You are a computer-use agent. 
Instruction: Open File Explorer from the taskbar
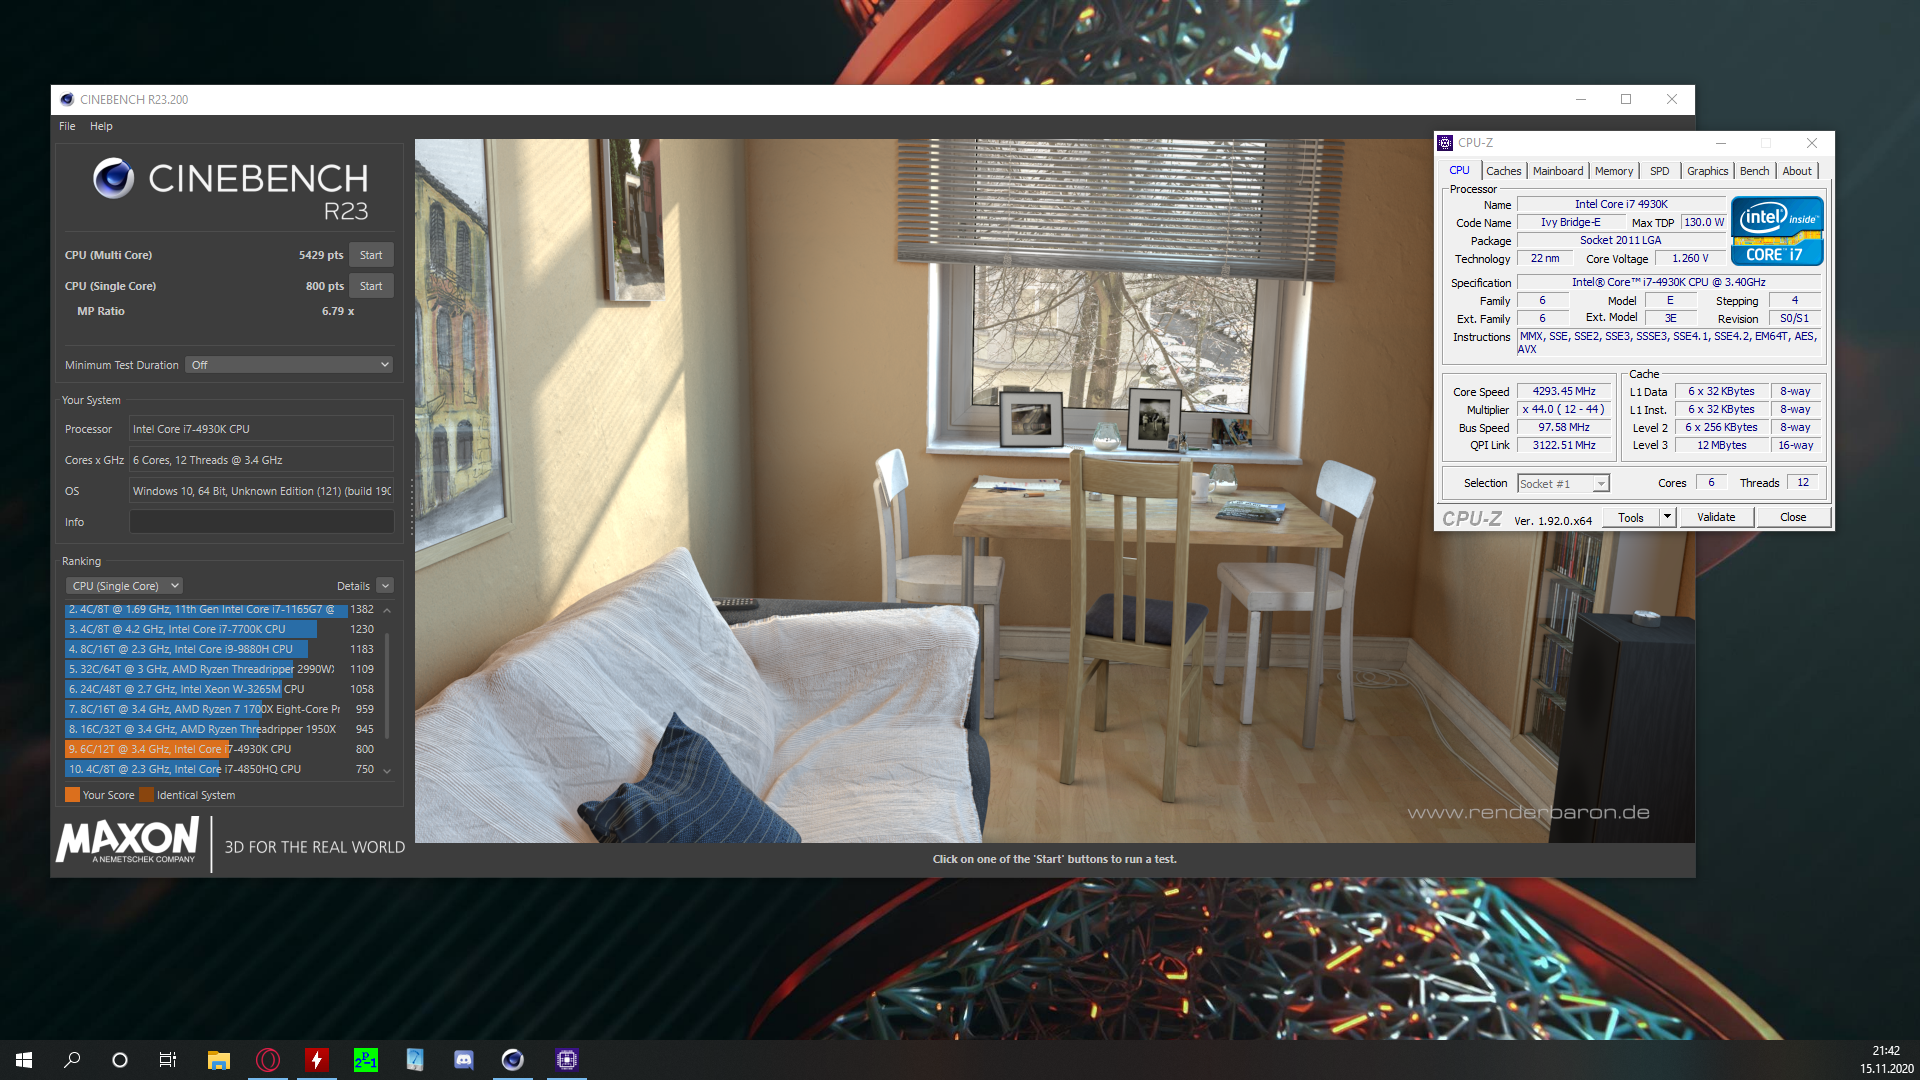218,1060
